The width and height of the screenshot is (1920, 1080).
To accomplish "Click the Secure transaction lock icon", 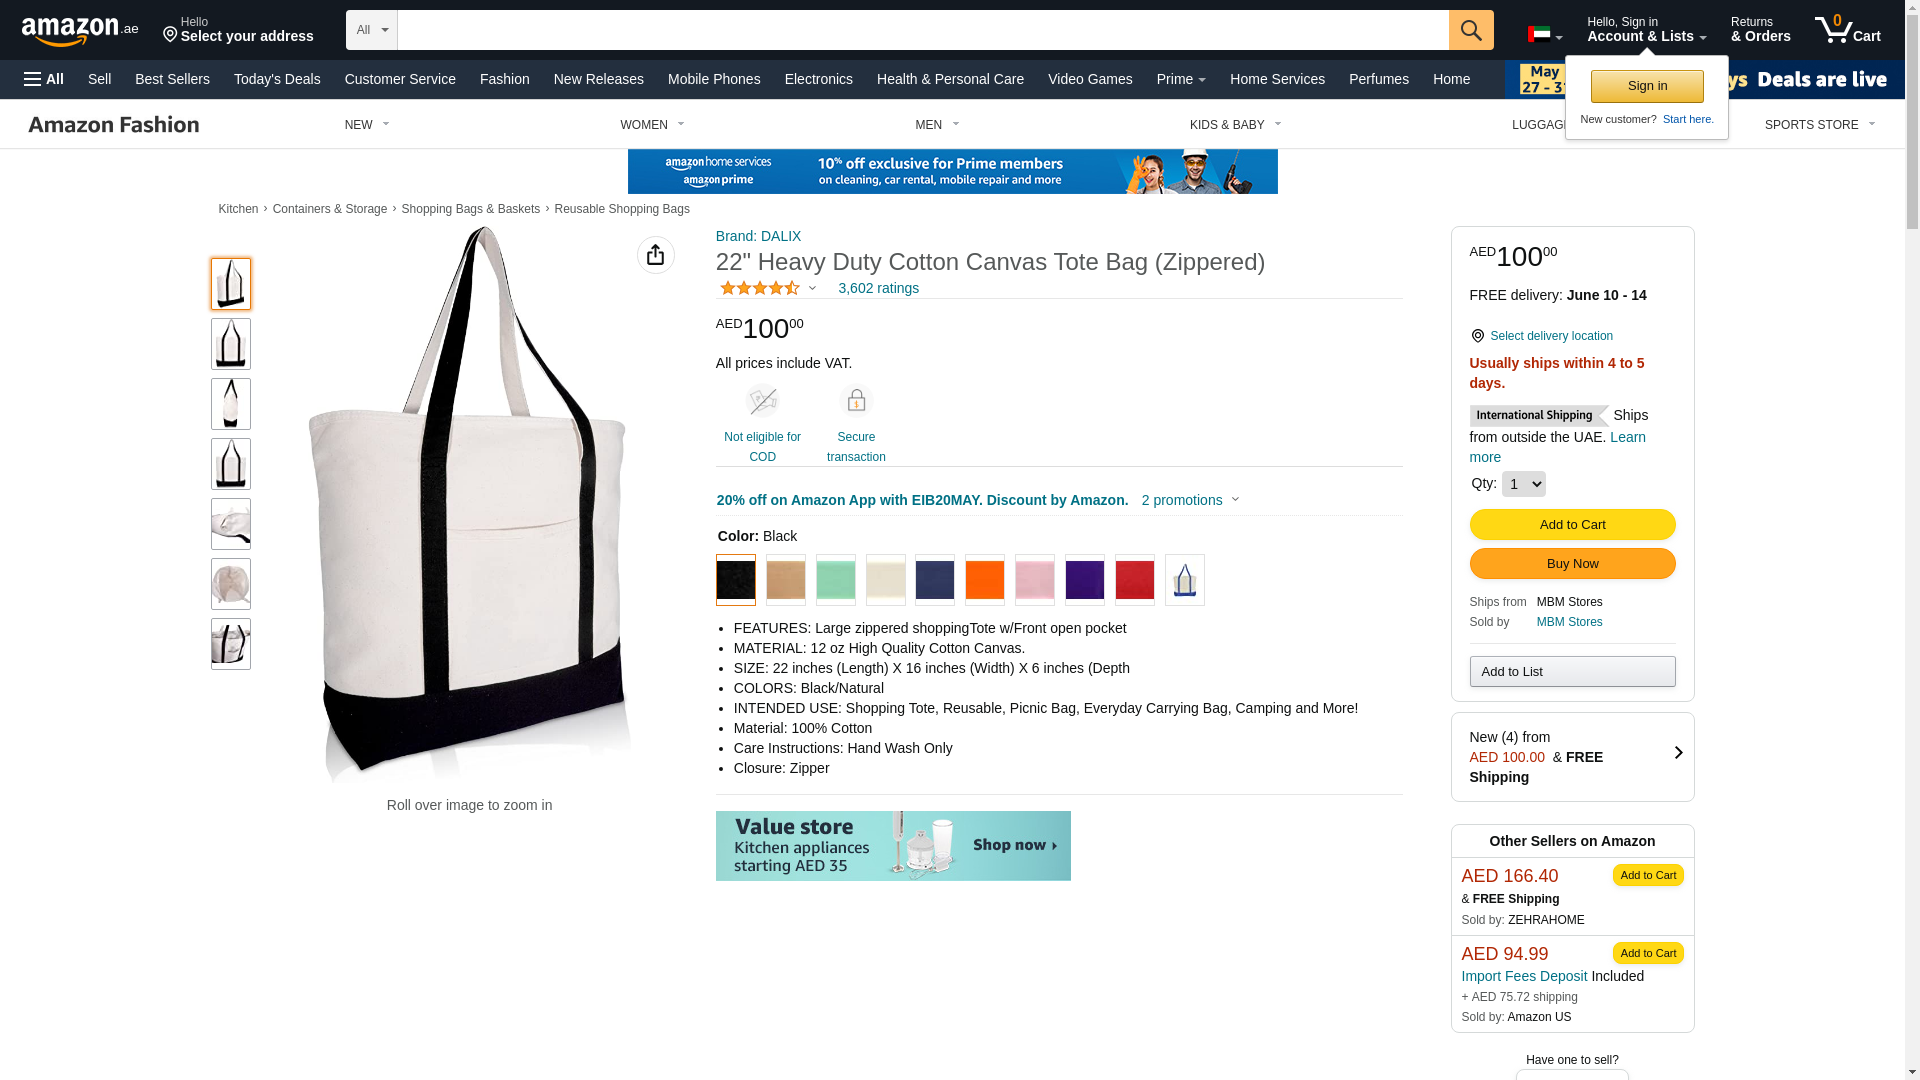I will (x=856, y=401).
